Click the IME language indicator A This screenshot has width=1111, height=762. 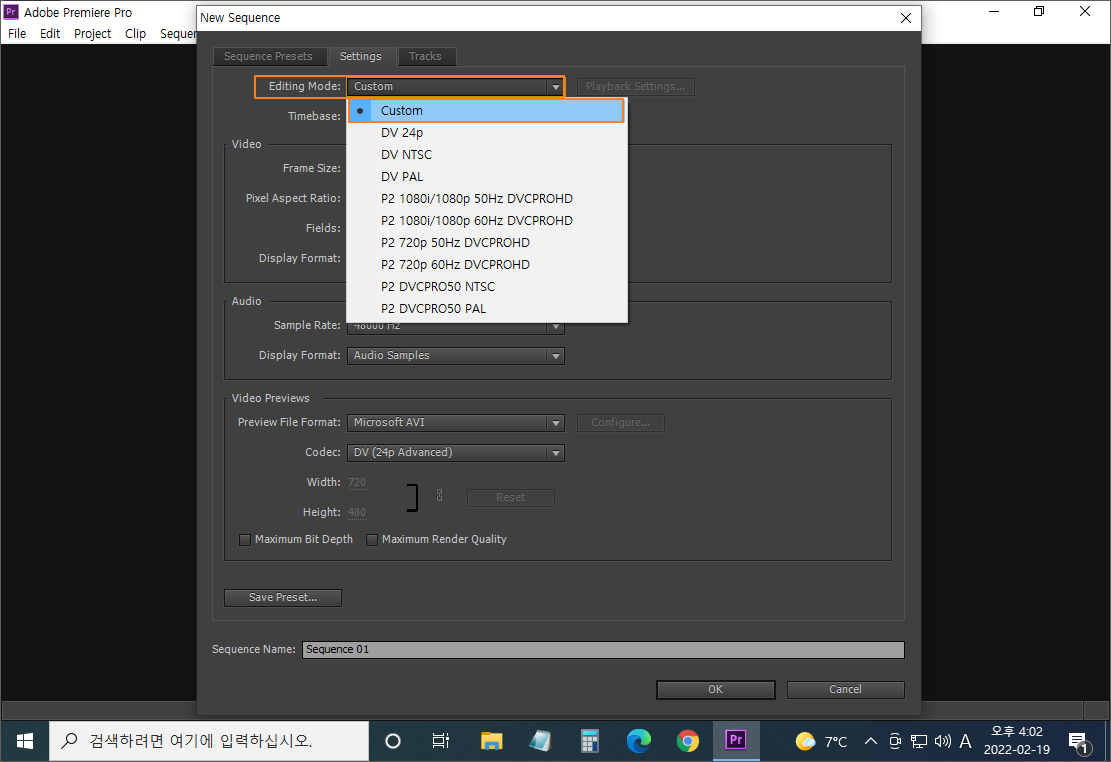point(965,741)
